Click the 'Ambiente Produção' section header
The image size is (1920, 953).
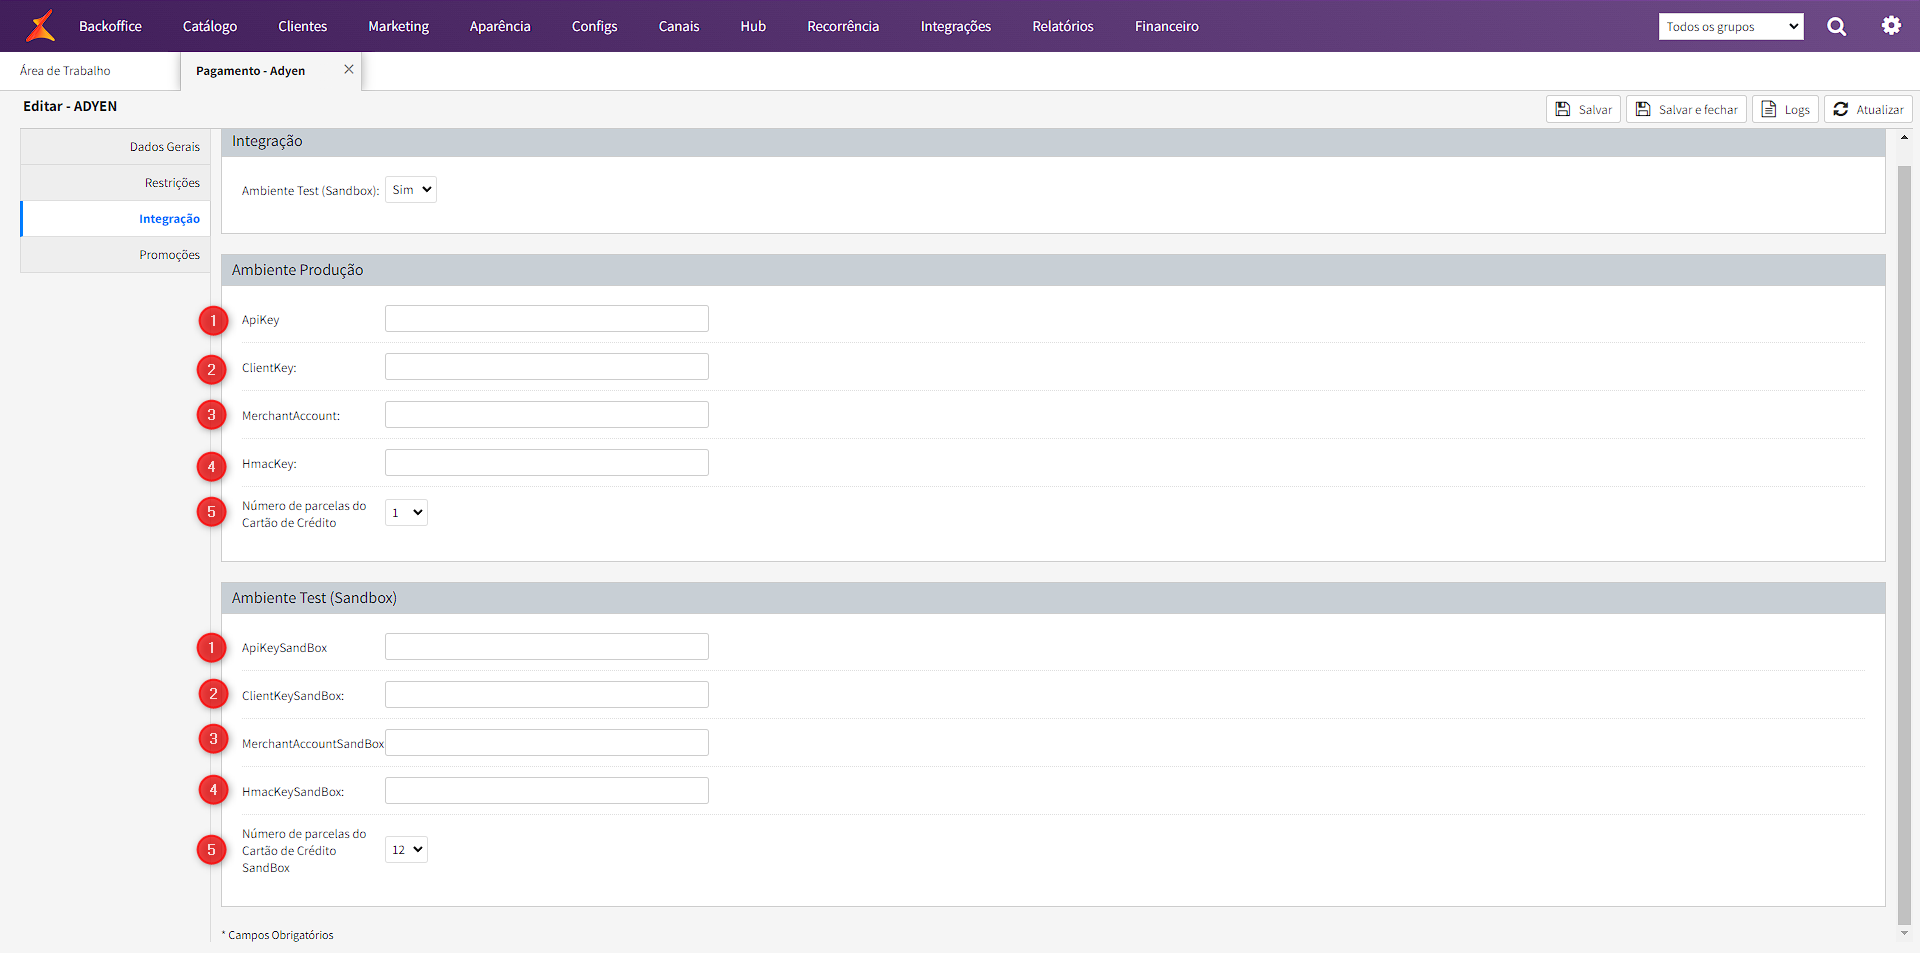coord(1053,270)
